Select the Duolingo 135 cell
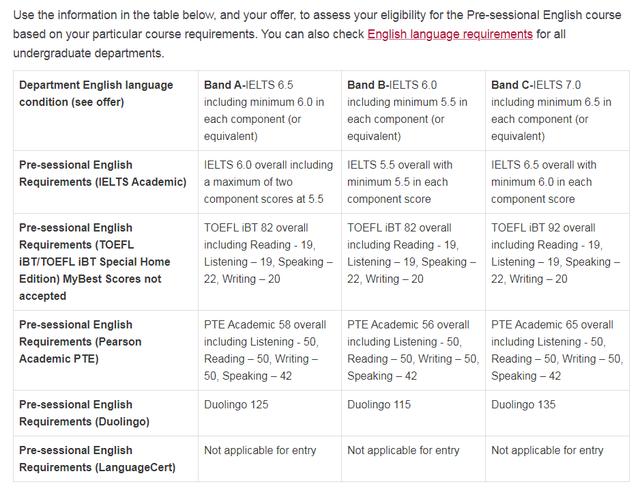Screen dimensions: 640x491 pos(558,413)
